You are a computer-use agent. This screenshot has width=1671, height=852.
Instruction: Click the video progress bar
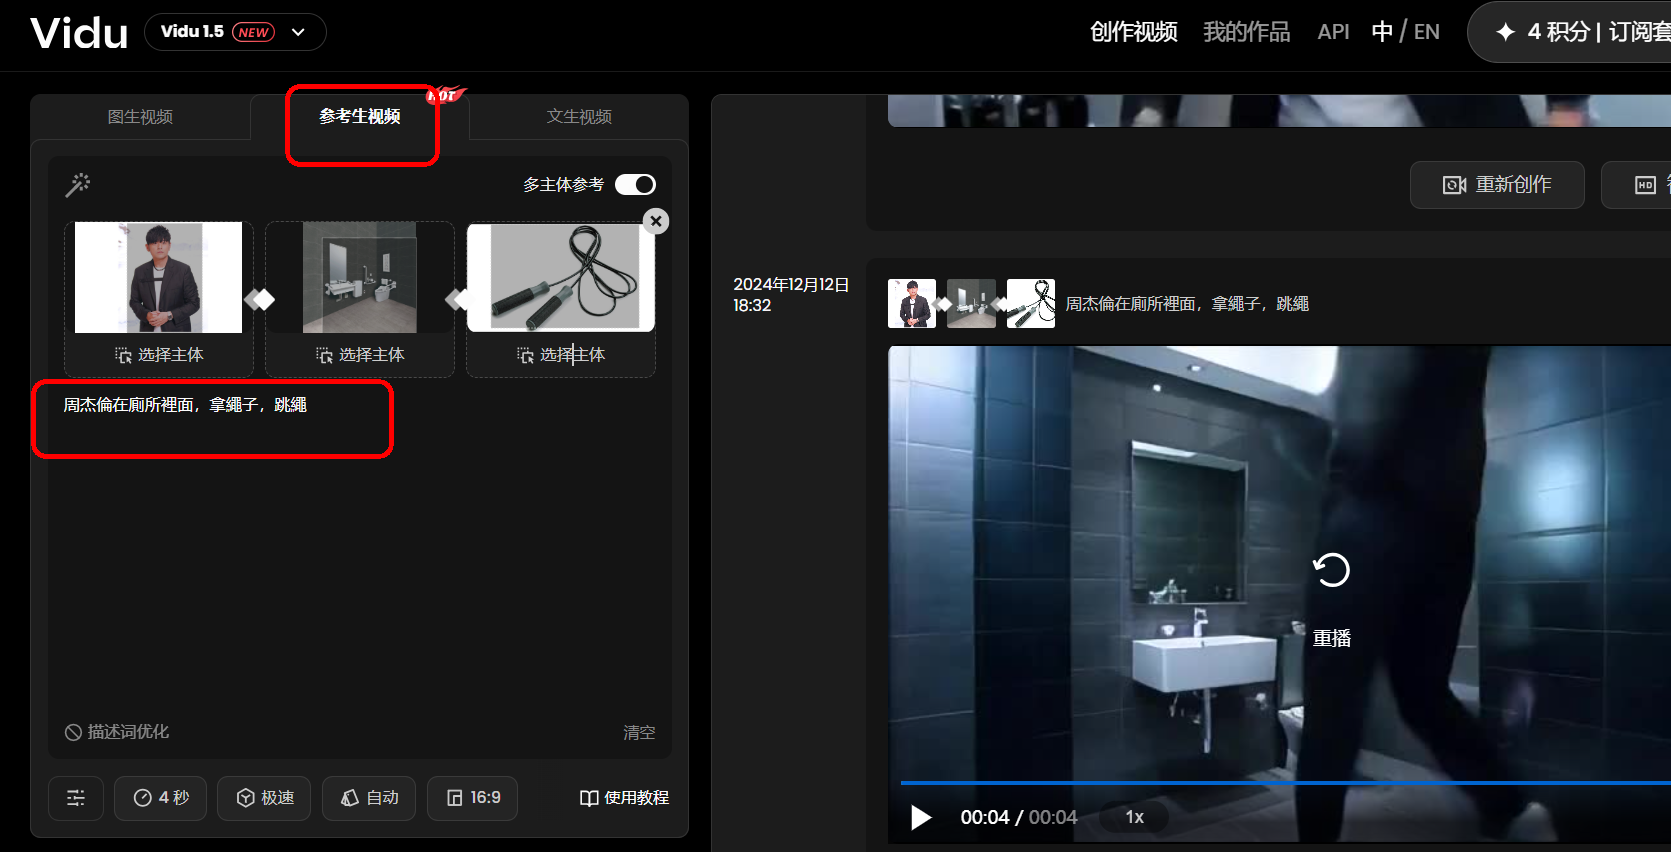click(1285, 783)
